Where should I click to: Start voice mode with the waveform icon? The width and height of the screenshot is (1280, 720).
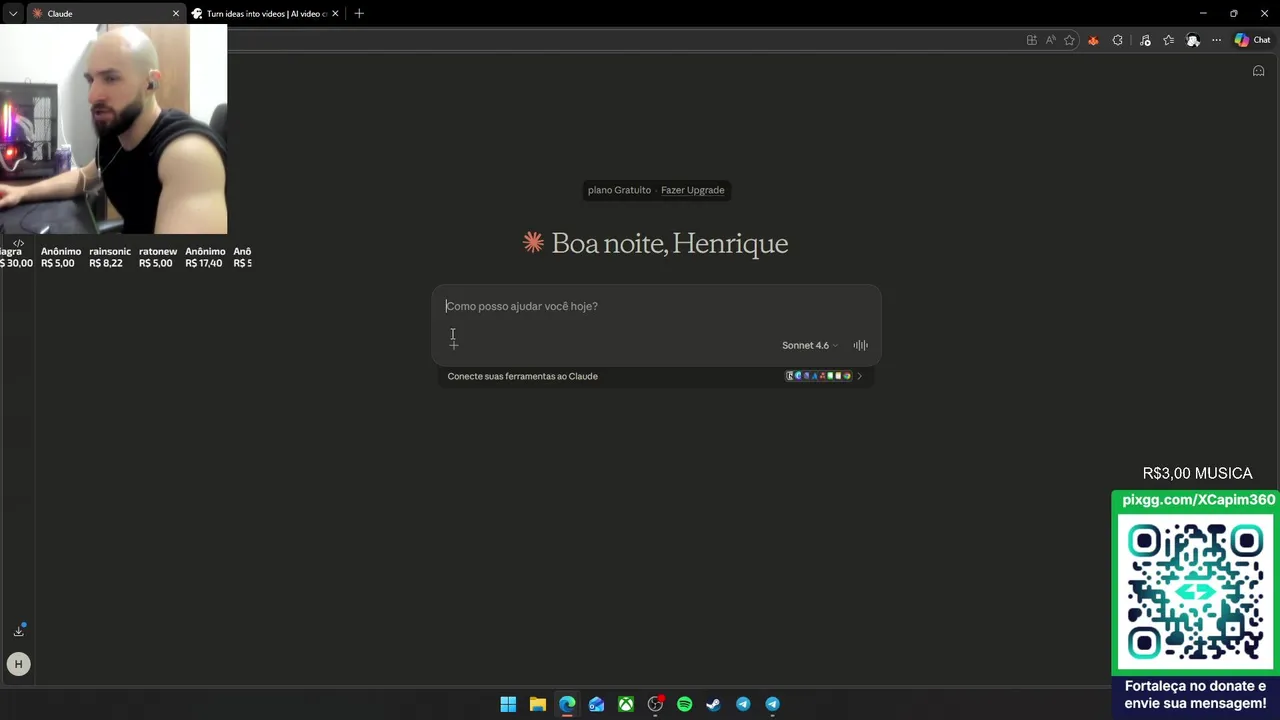click(x=860, y=345)
